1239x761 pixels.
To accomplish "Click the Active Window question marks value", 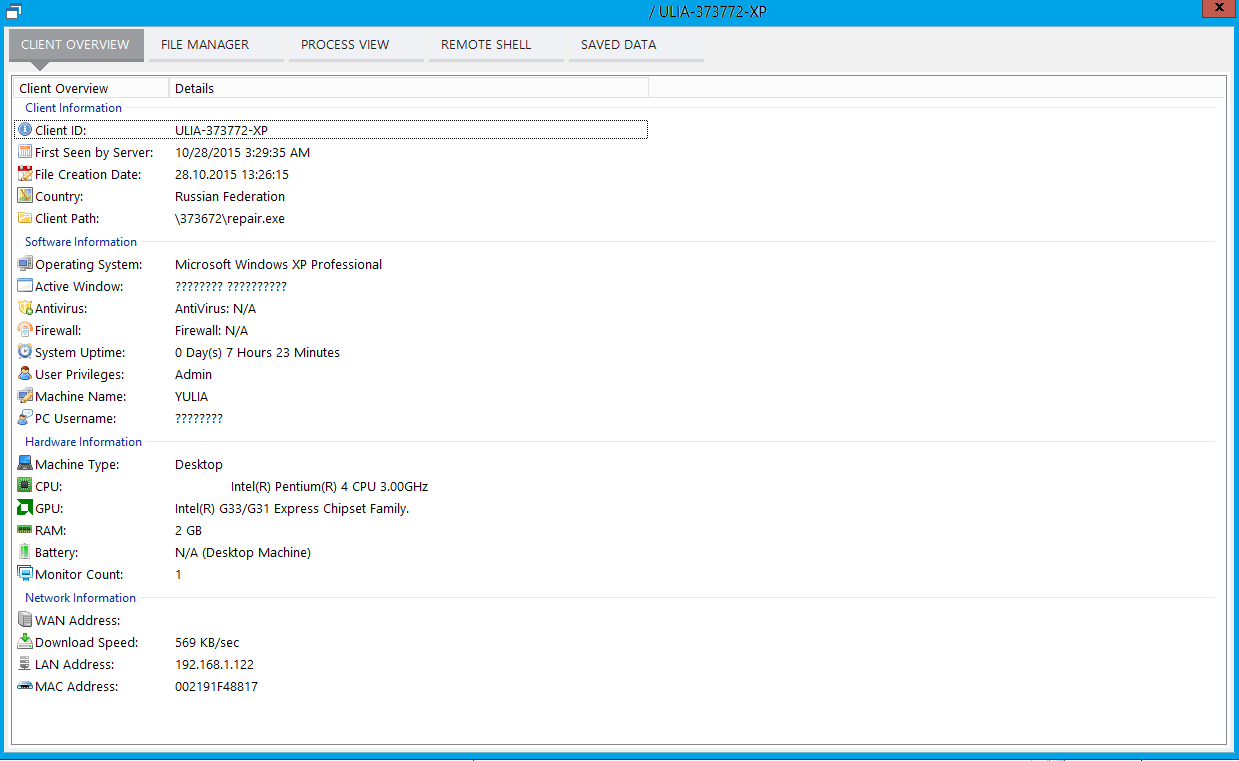I will tap(231, 286).
